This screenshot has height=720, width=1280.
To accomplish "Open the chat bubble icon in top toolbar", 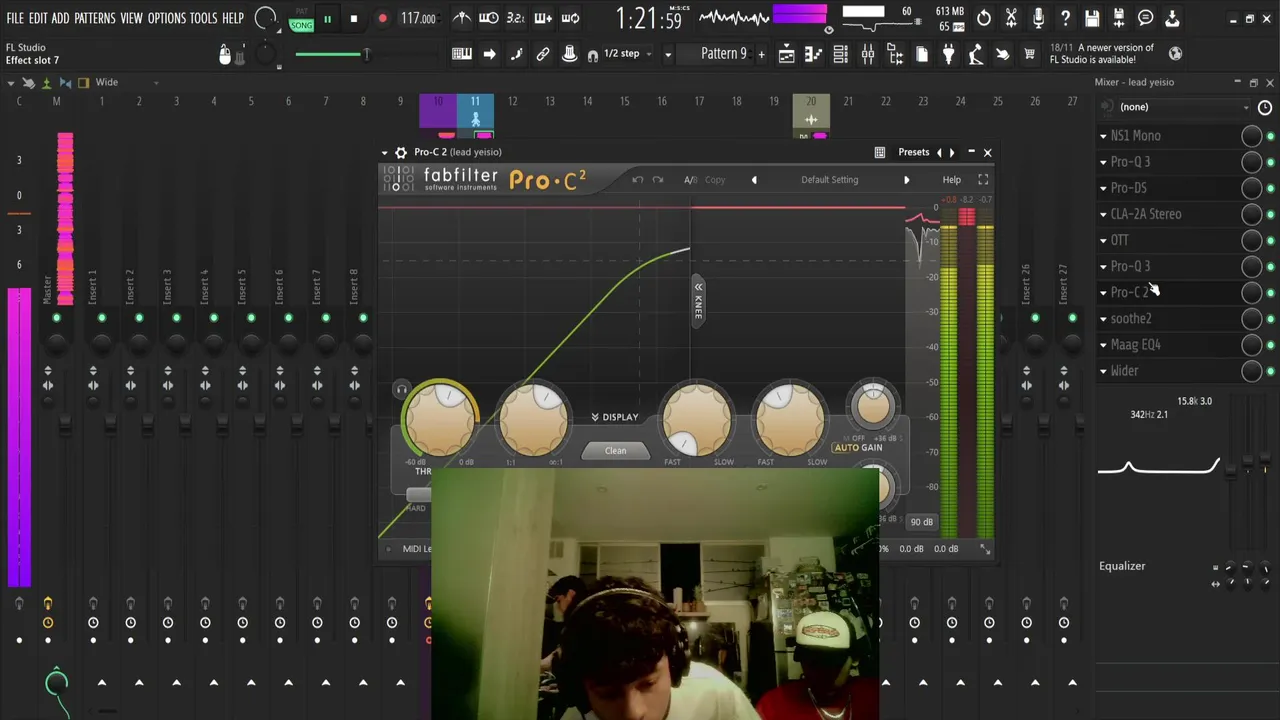I will [x=1146, y=19].
